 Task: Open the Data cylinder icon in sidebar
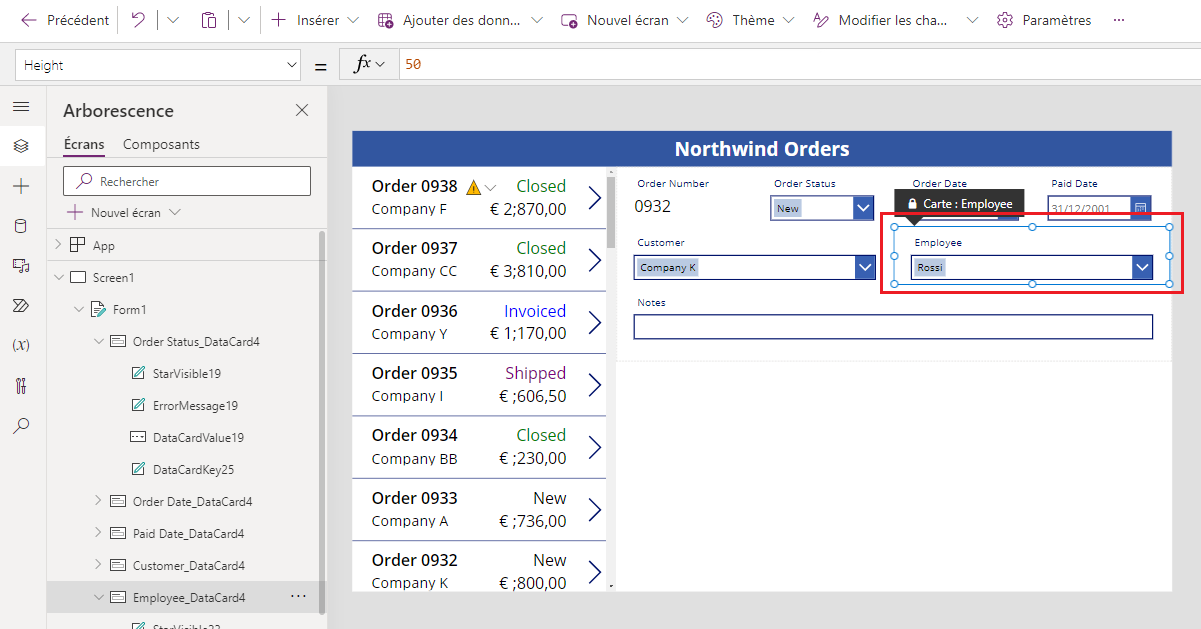[x=21, y=226]
